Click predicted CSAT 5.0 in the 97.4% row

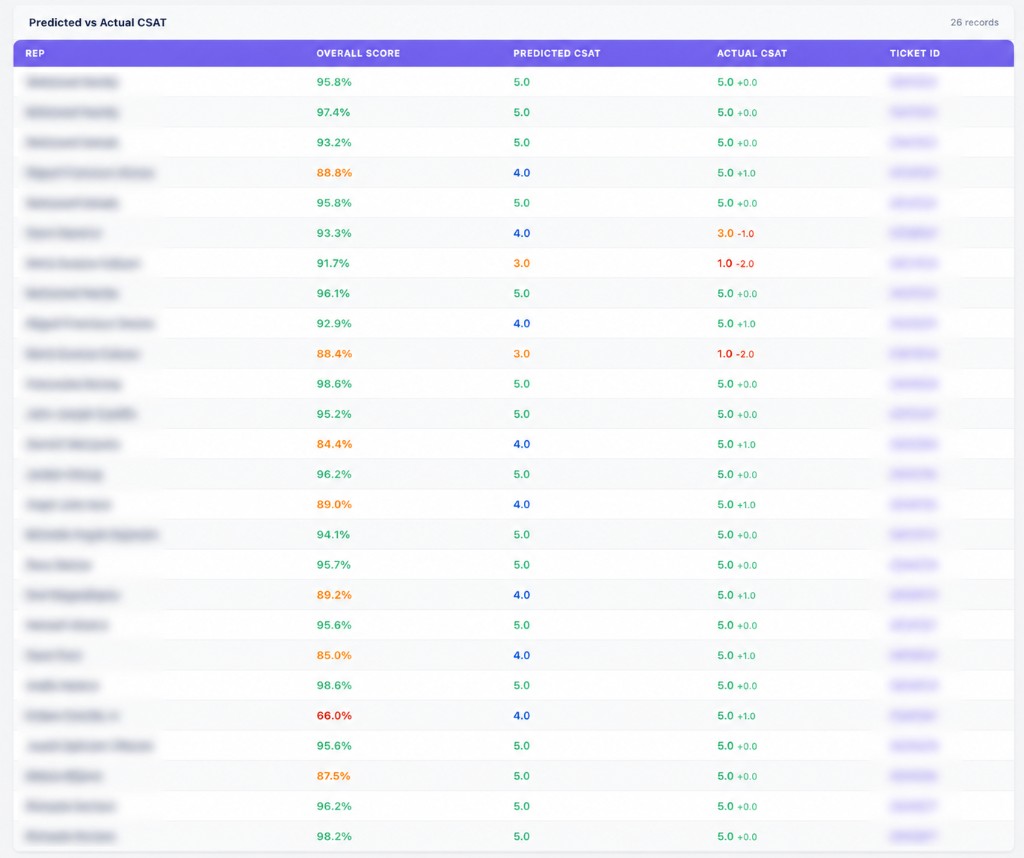pyautogui.click(x=521, y=112)
